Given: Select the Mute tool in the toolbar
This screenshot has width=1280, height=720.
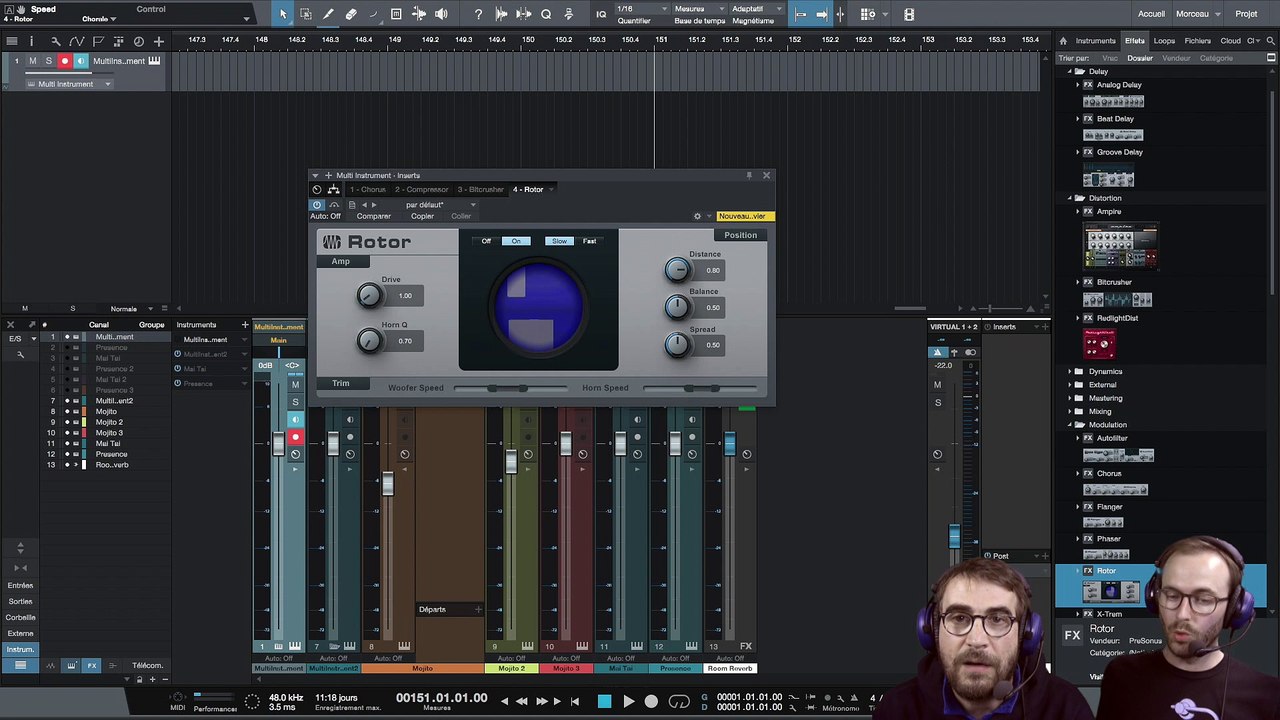Looking at the screenshot, I should (396, 14).
